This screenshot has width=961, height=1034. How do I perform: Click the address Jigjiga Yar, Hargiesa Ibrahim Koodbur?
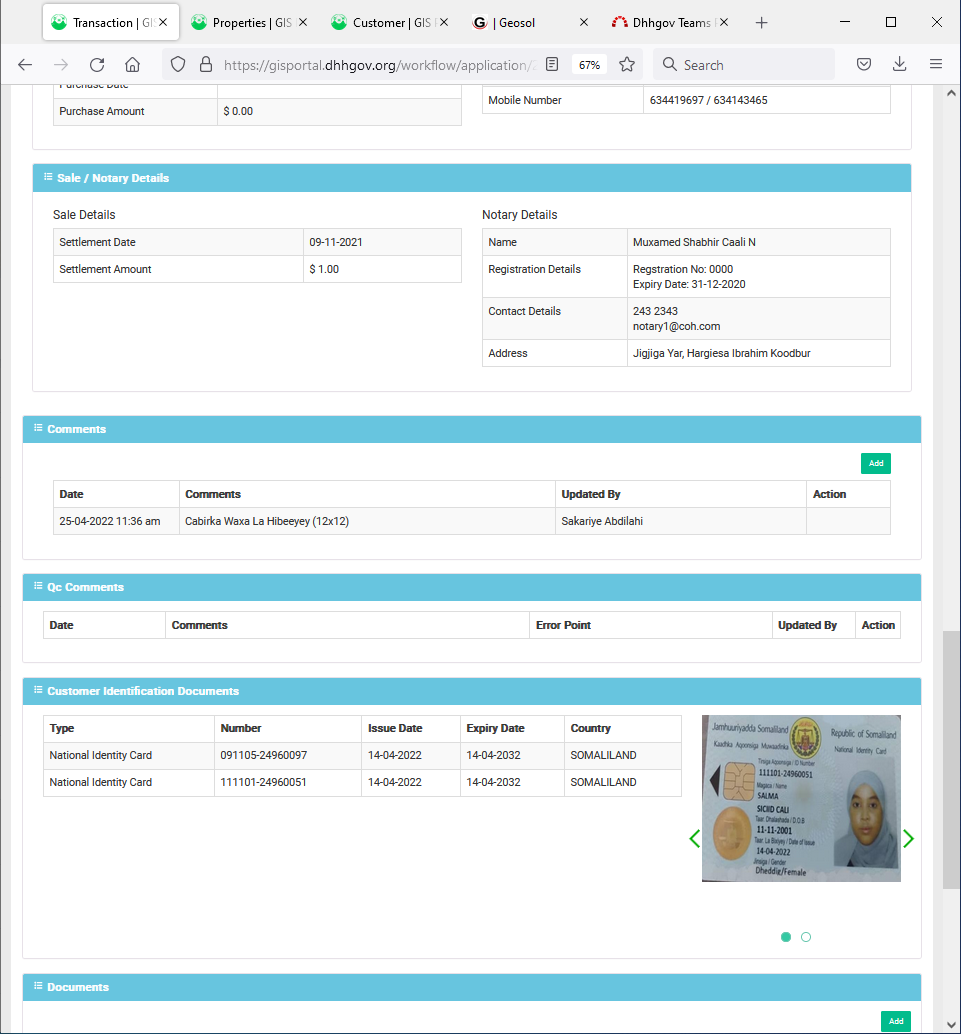point(722,353)
